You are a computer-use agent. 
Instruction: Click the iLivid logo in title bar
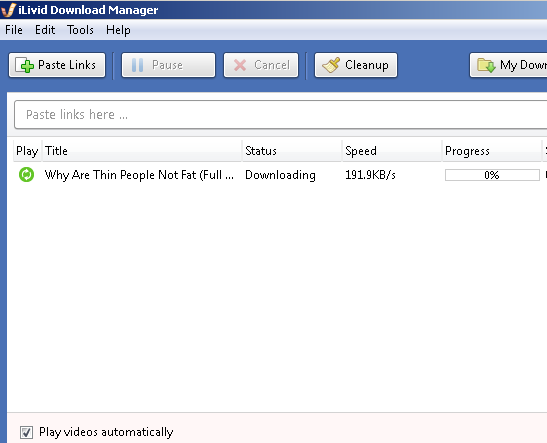click(x=8, y=10)
